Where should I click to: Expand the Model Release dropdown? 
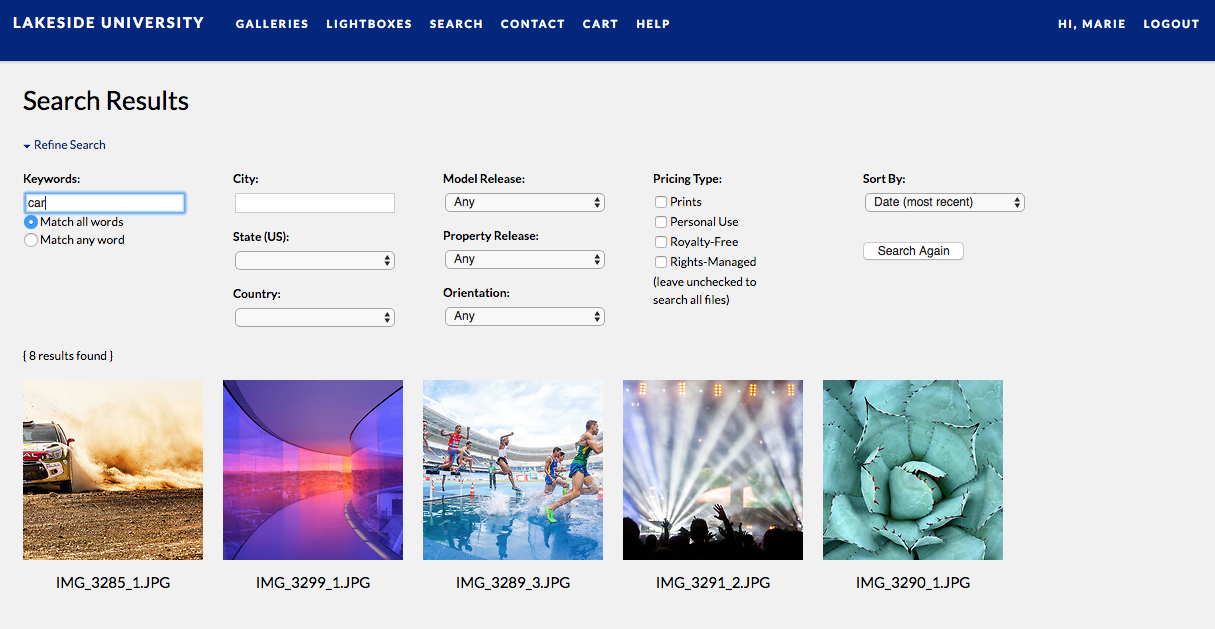coord(525,202)
